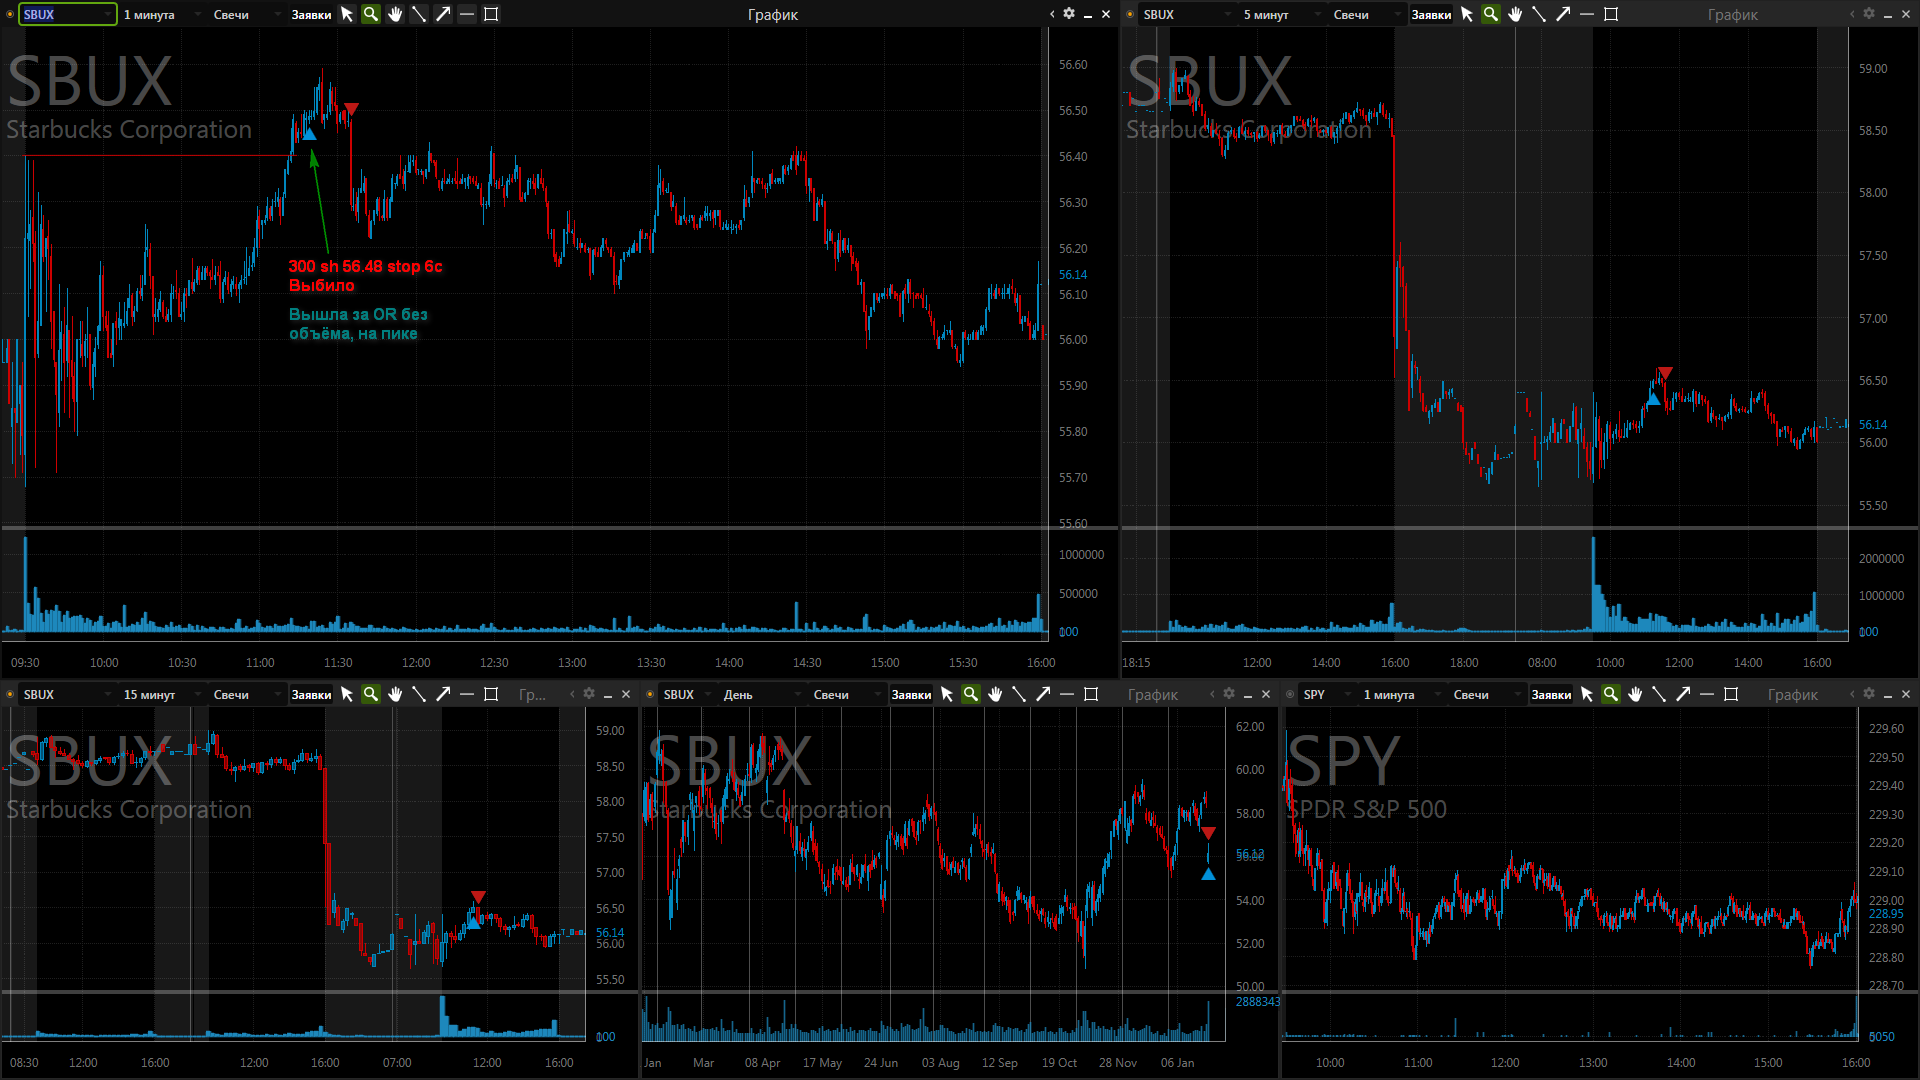
Task: Select the rectangle tool in the daily SBUX chart
Action: click(1091, 694)
